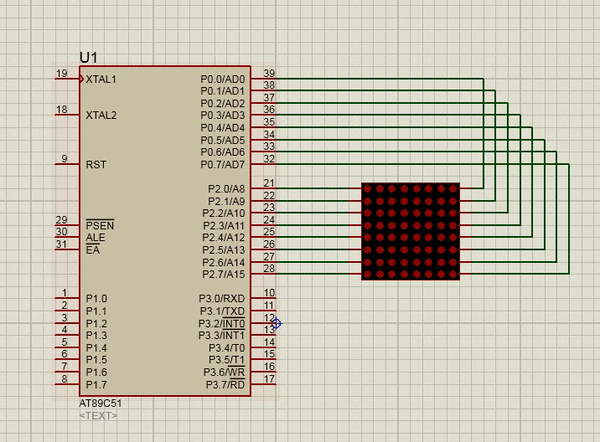The height and width of the screenshot is (442, 600).
Task: Click the P2.0/A8 pin label
Action: 226,189
